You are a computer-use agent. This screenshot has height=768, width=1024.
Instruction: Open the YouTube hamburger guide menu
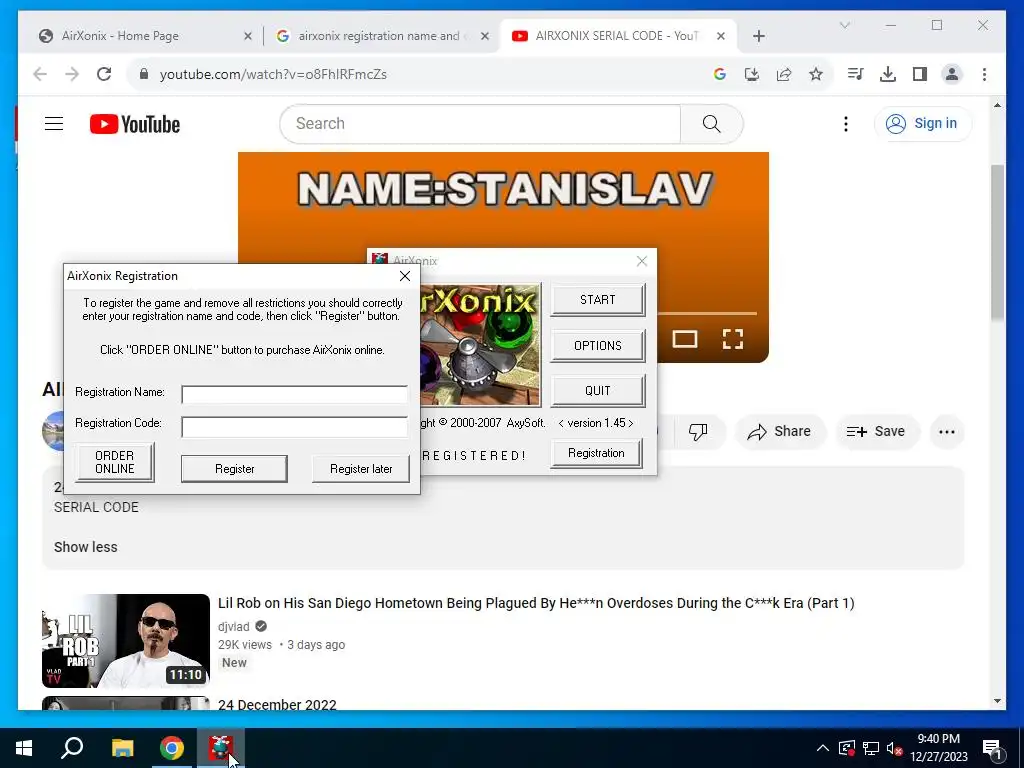(x=54, y=123)
